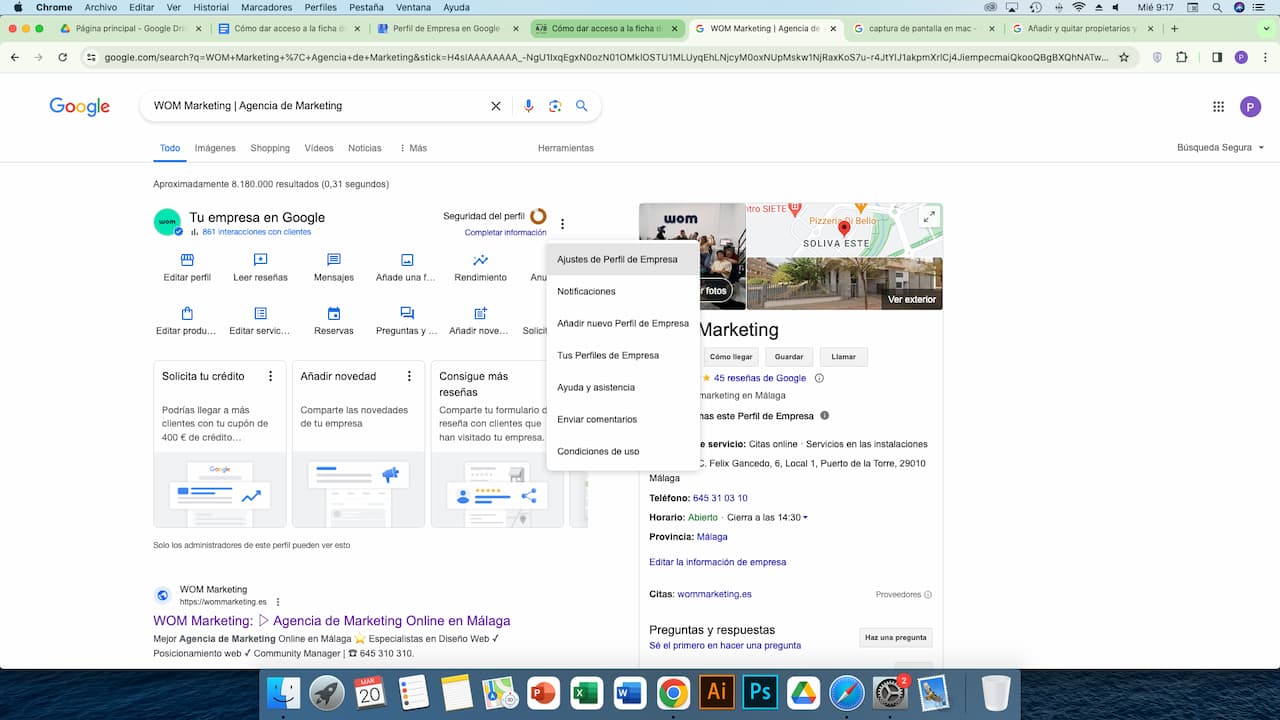Expand opening hours next to Cierra a las 14:30
1280x720 pixels.
(805, 518)
